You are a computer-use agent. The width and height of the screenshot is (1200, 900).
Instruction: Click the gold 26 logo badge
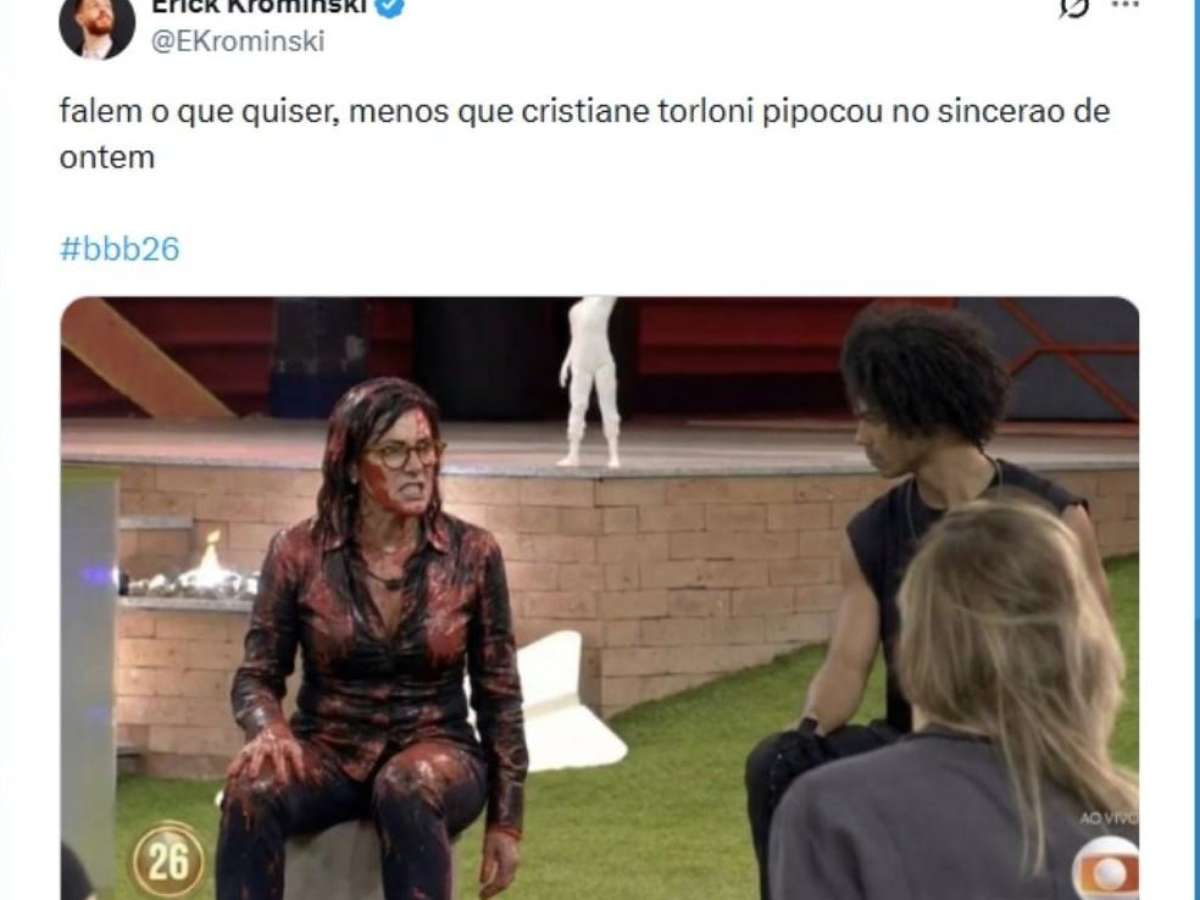click(x=167, y=860)
